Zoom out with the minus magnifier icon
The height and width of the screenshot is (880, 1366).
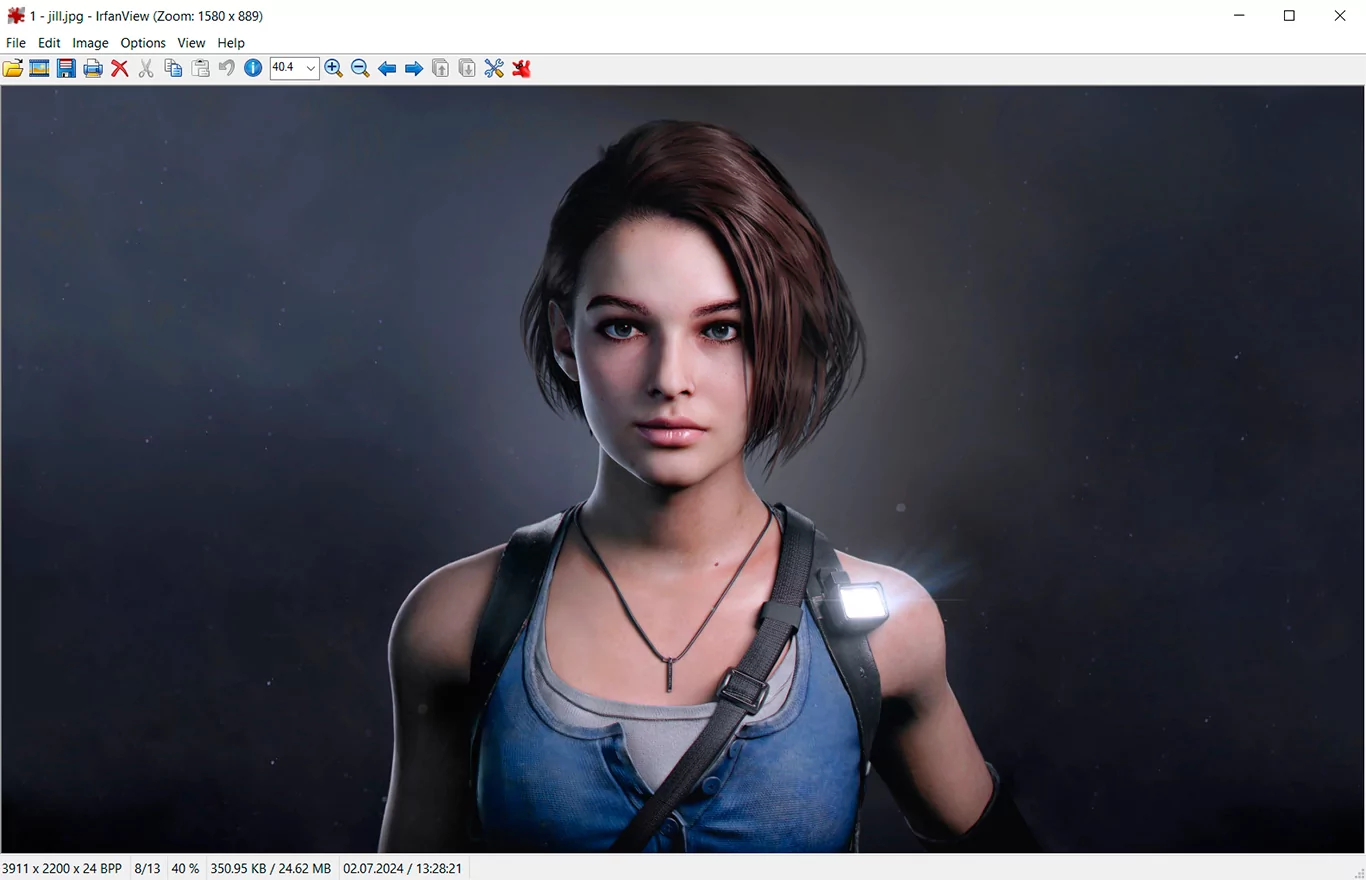pos(360,68)
